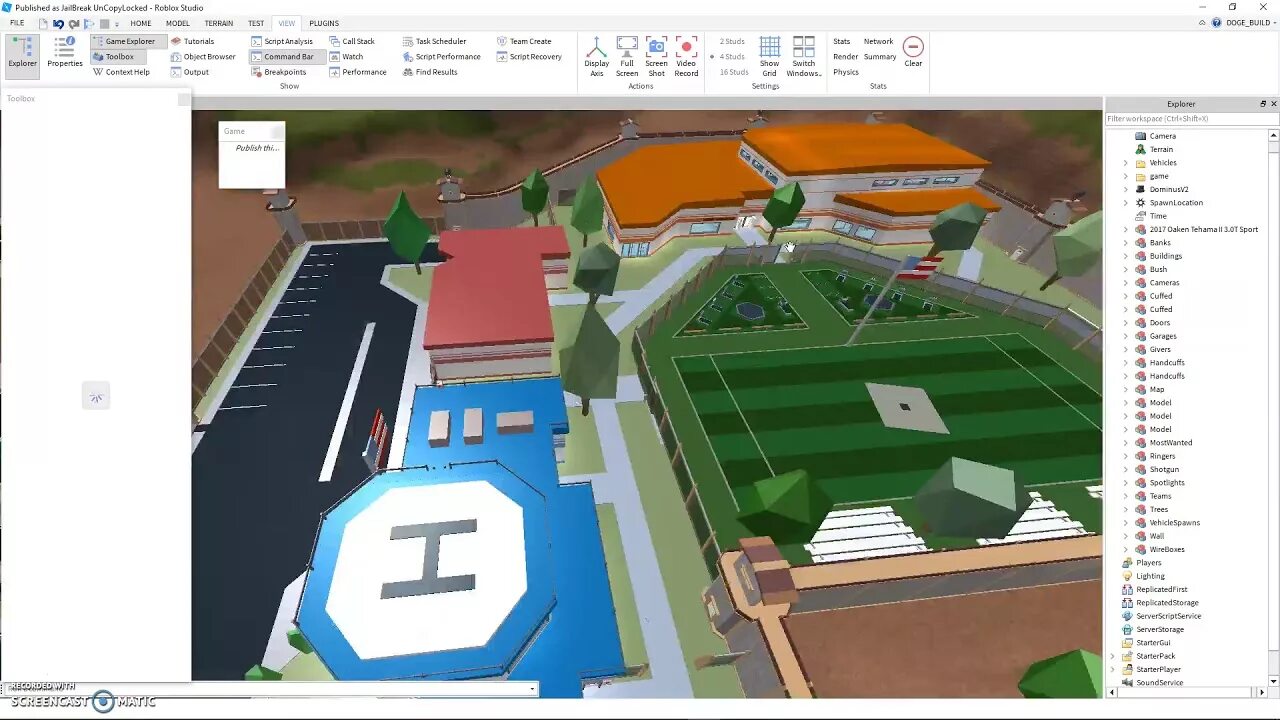Open the Watch window
The image size is (1280, 720).
[x=346, y=57]
